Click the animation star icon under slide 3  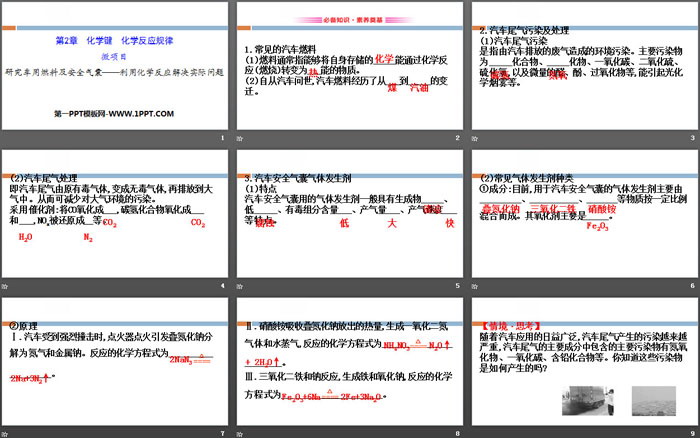[475, 138]
